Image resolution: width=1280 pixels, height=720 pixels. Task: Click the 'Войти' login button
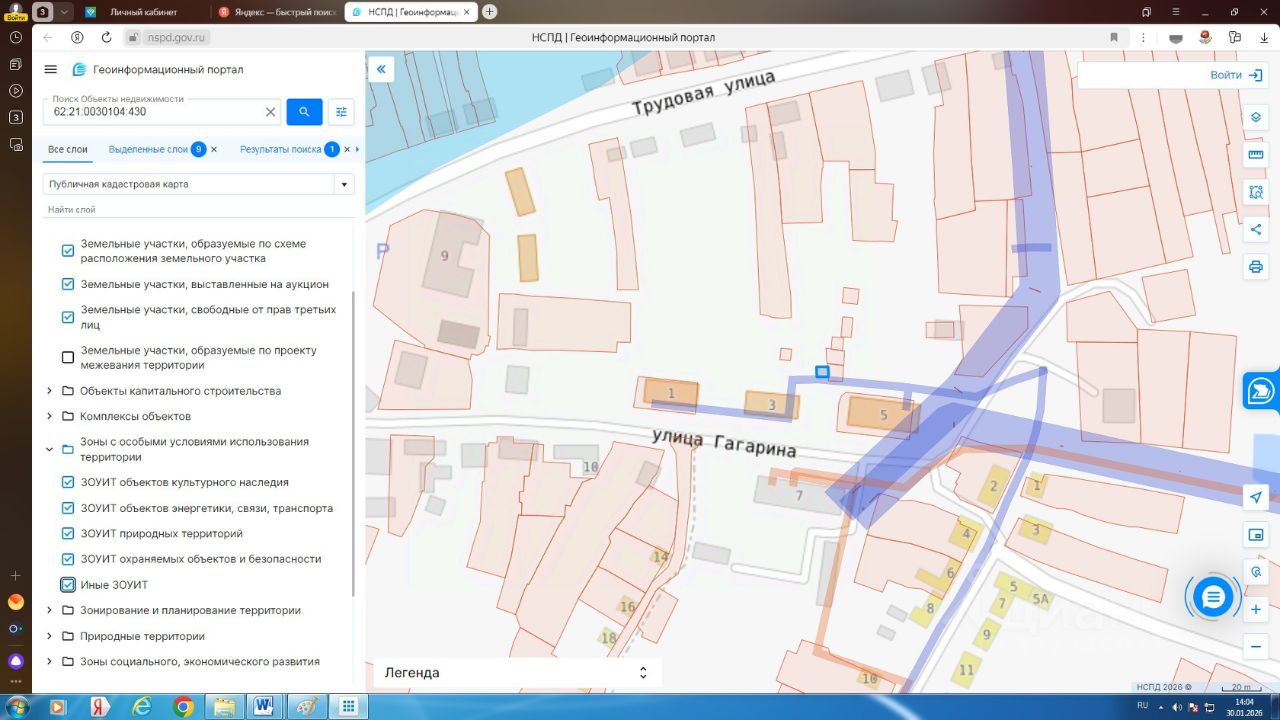[x=1237, y=75]
